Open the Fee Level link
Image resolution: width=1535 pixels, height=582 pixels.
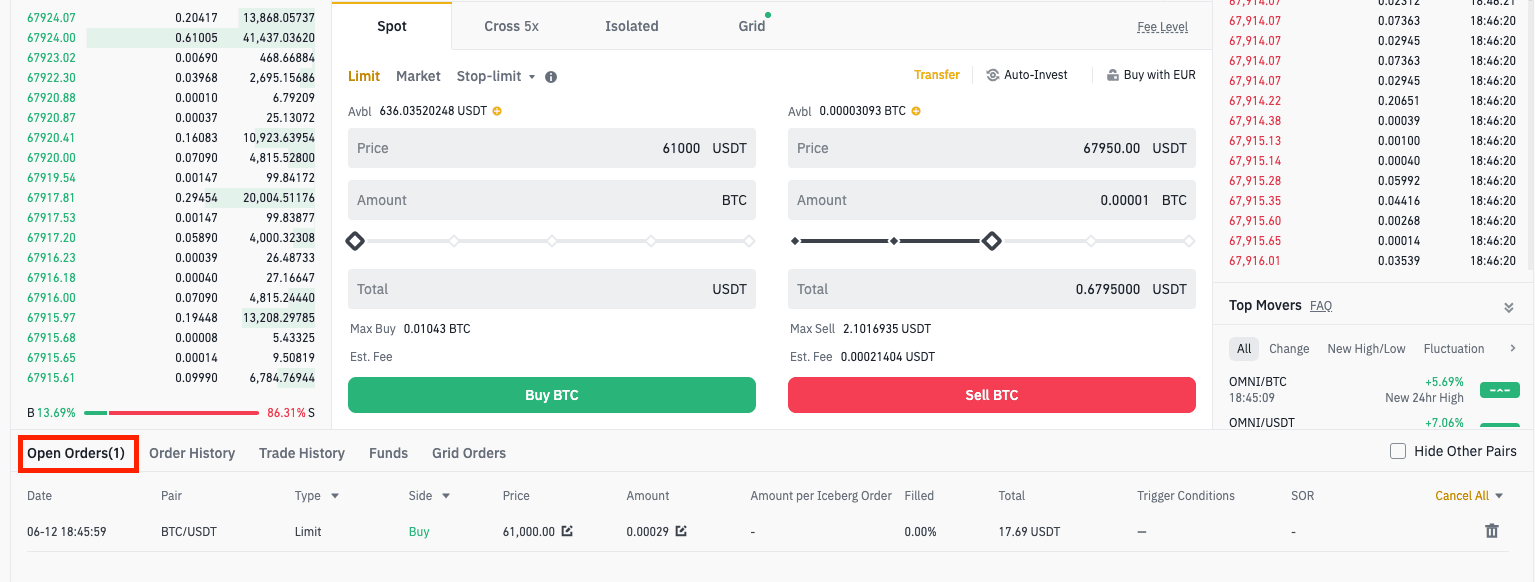(1162, 27)
